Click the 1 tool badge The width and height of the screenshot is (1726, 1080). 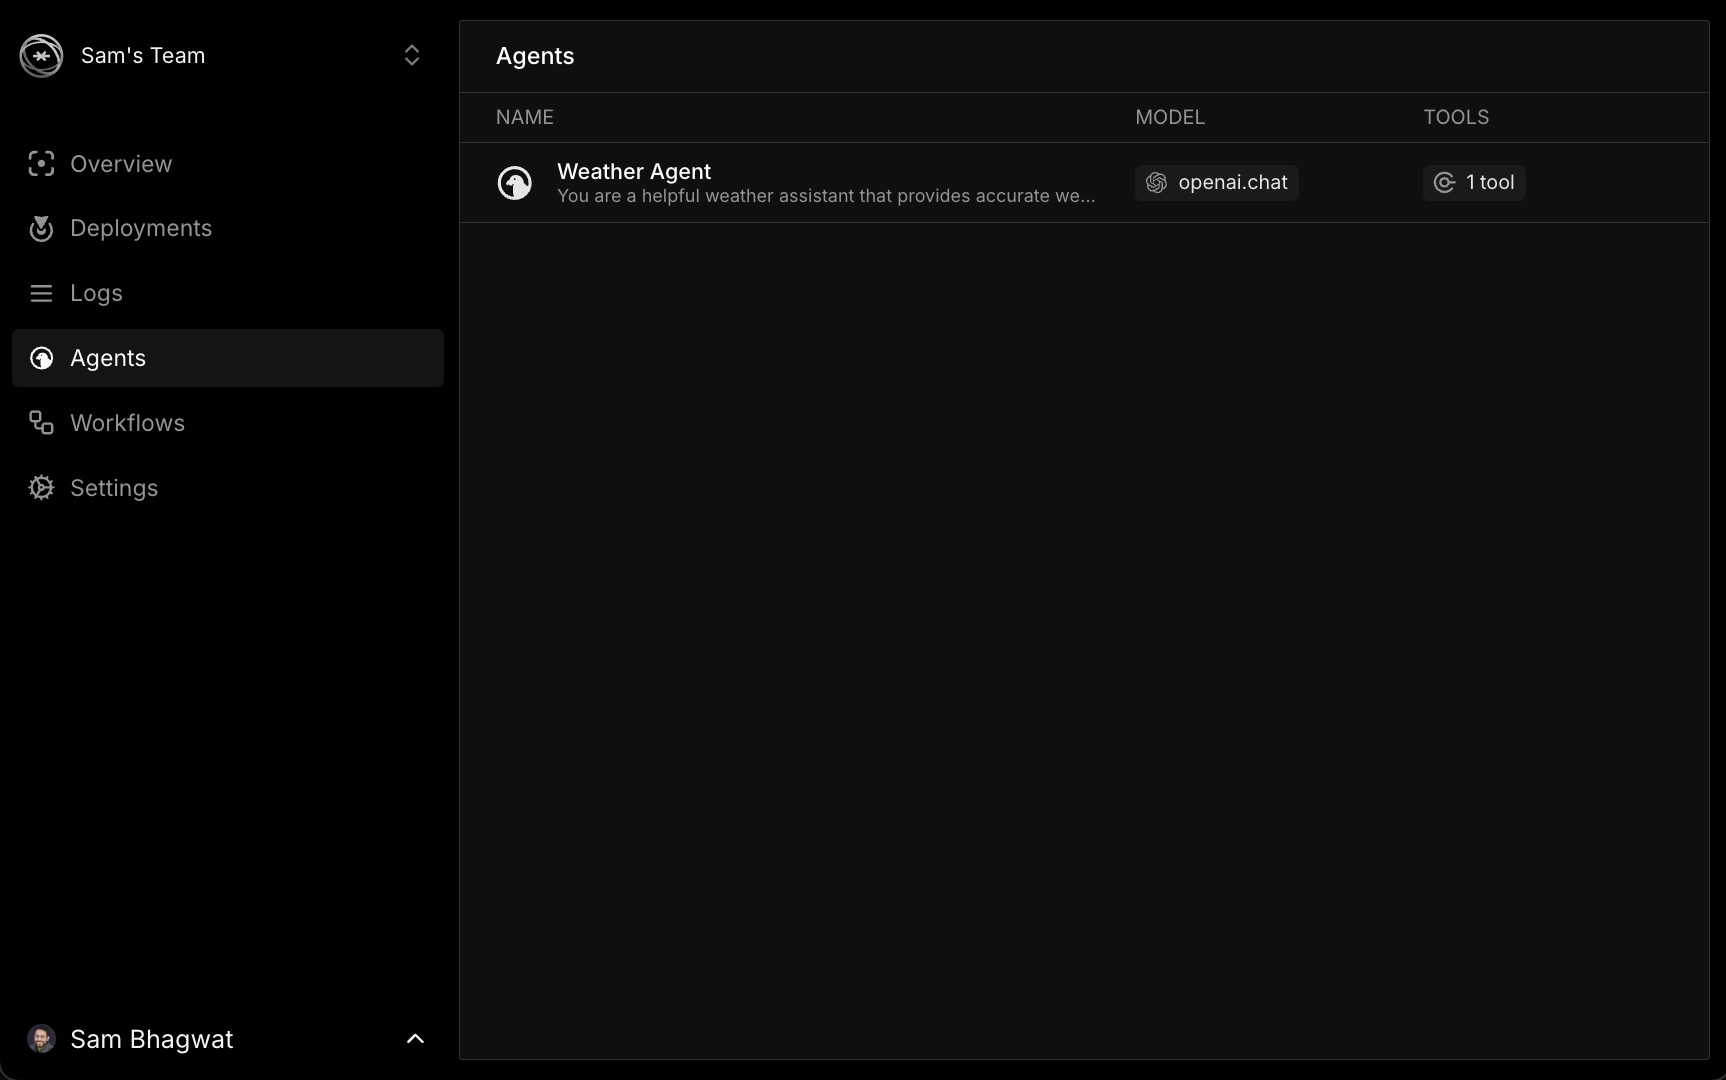click(x=1473, y=183)
